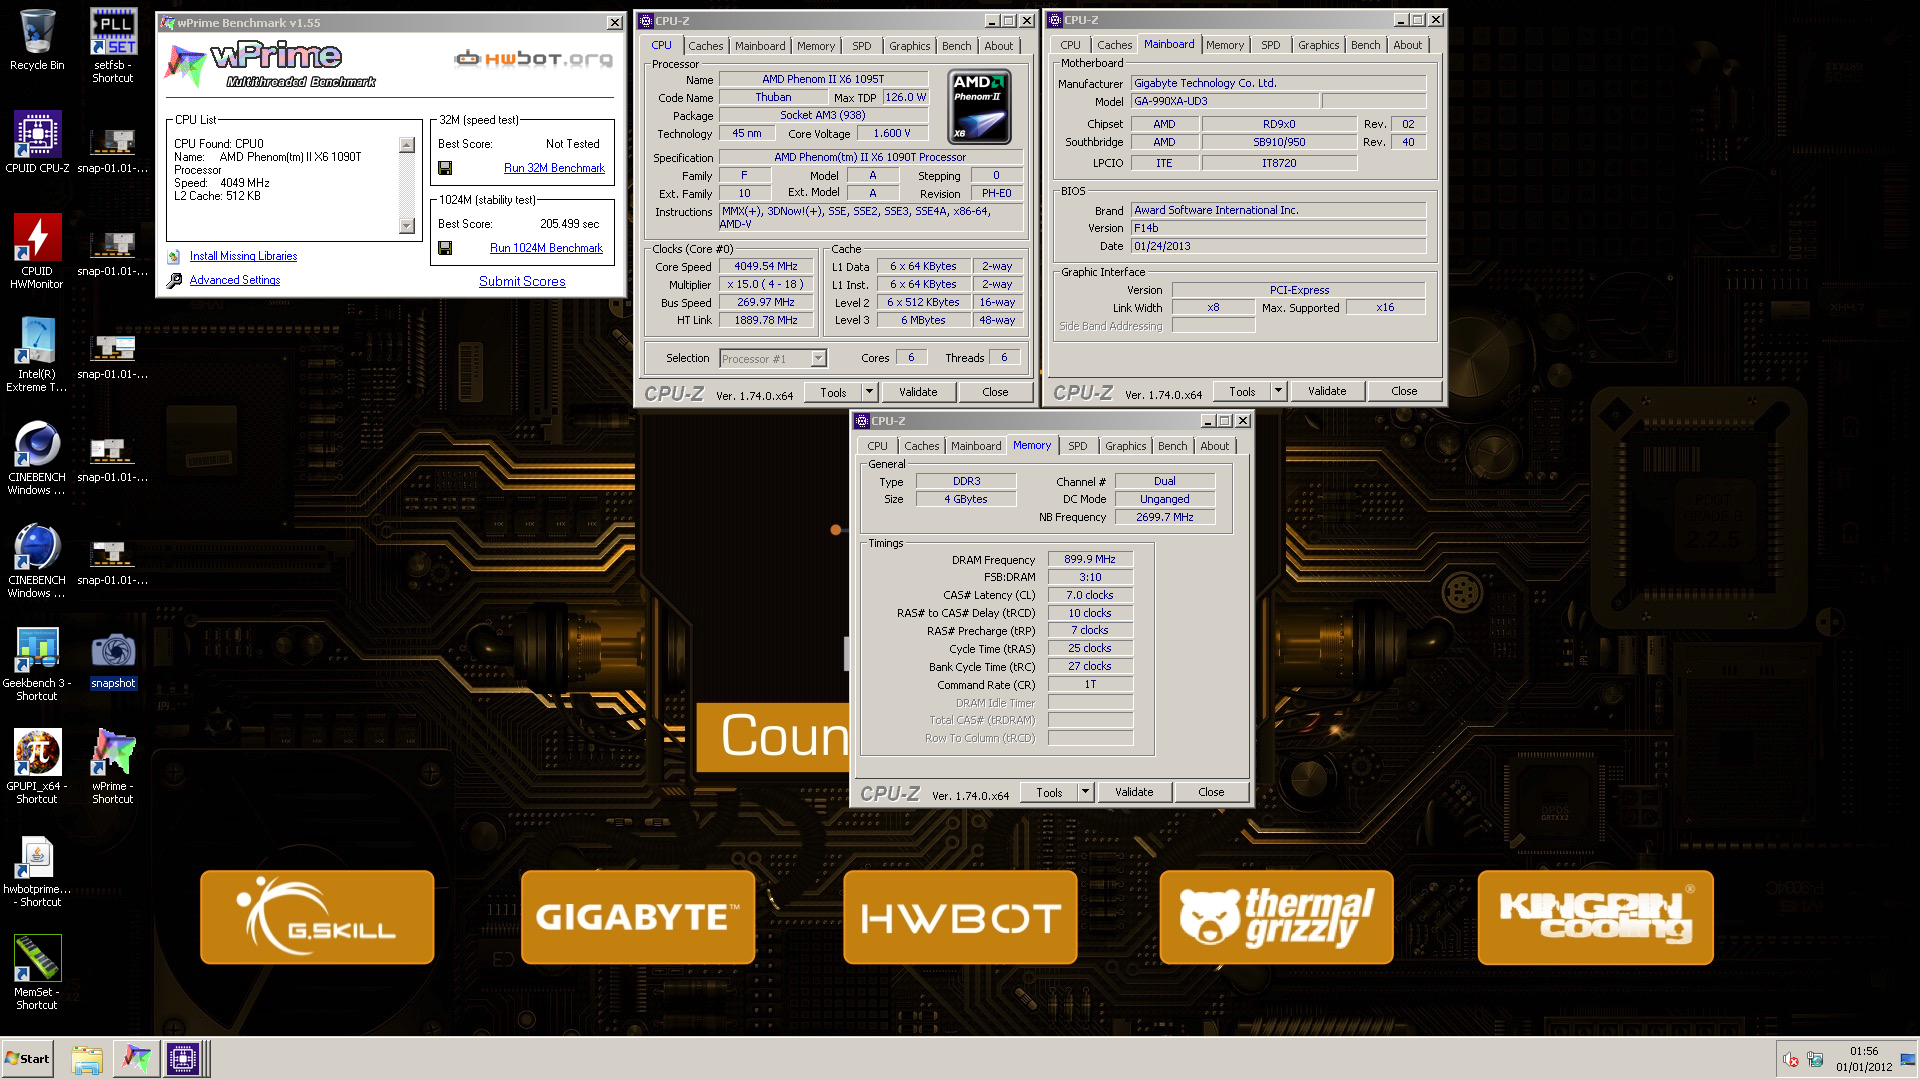The height and width of the screenshot is (1080, 1920).
Task: Open the Start menu
Action: (x=28, y=1059)
